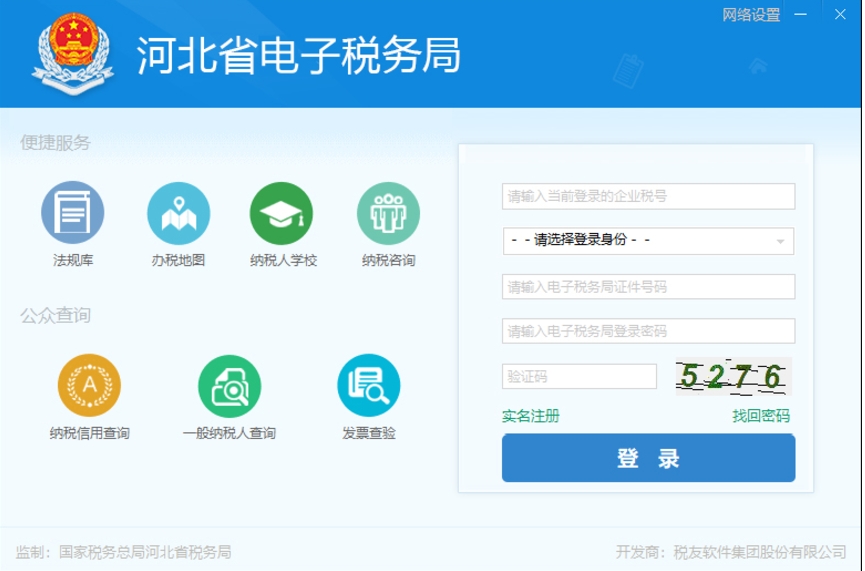The height and width of the screenshot is (571, 865).
Task: Focus the 登录密码 password field
Action: (648, 330)
